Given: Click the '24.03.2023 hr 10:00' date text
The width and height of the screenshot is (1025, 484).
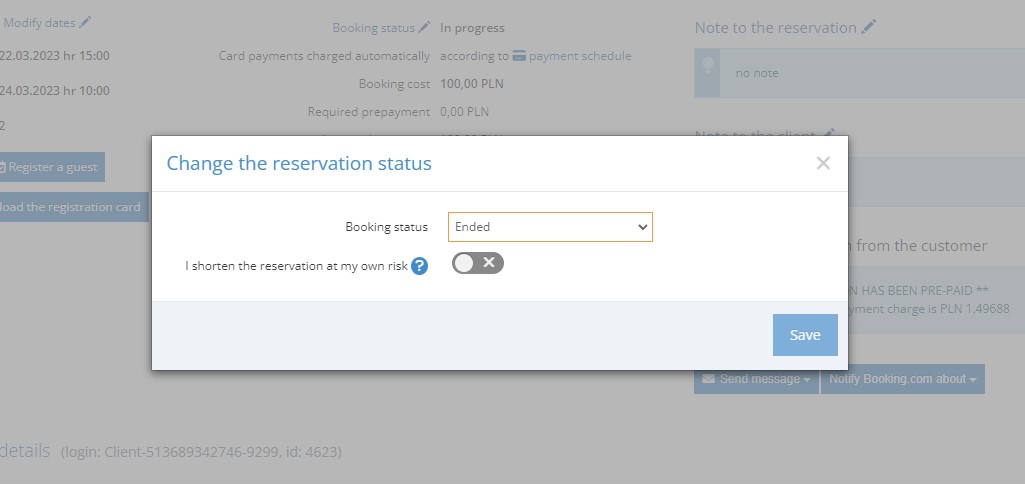Looking at the screenshot, I should [x=54, y=90].
